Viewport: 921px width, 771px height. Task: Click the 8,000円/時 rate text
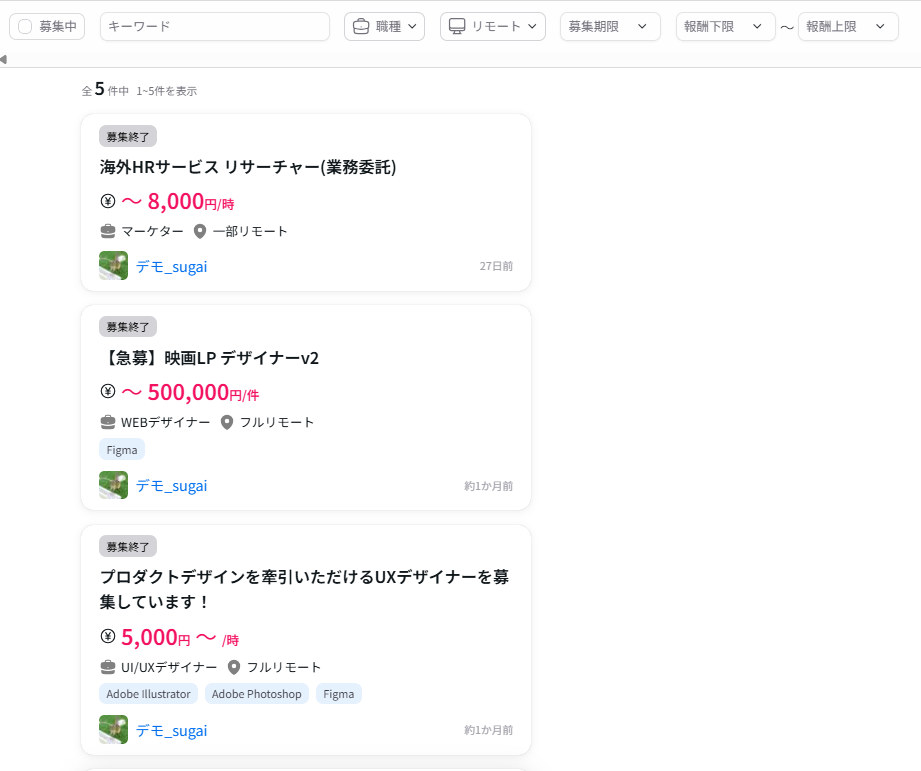(178, 201)
